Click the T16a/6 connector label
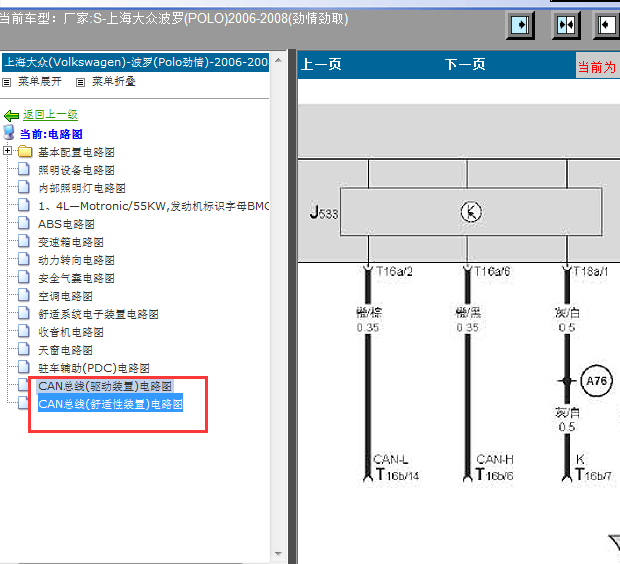This screenshot has width=620, height=564. [492, 271]
